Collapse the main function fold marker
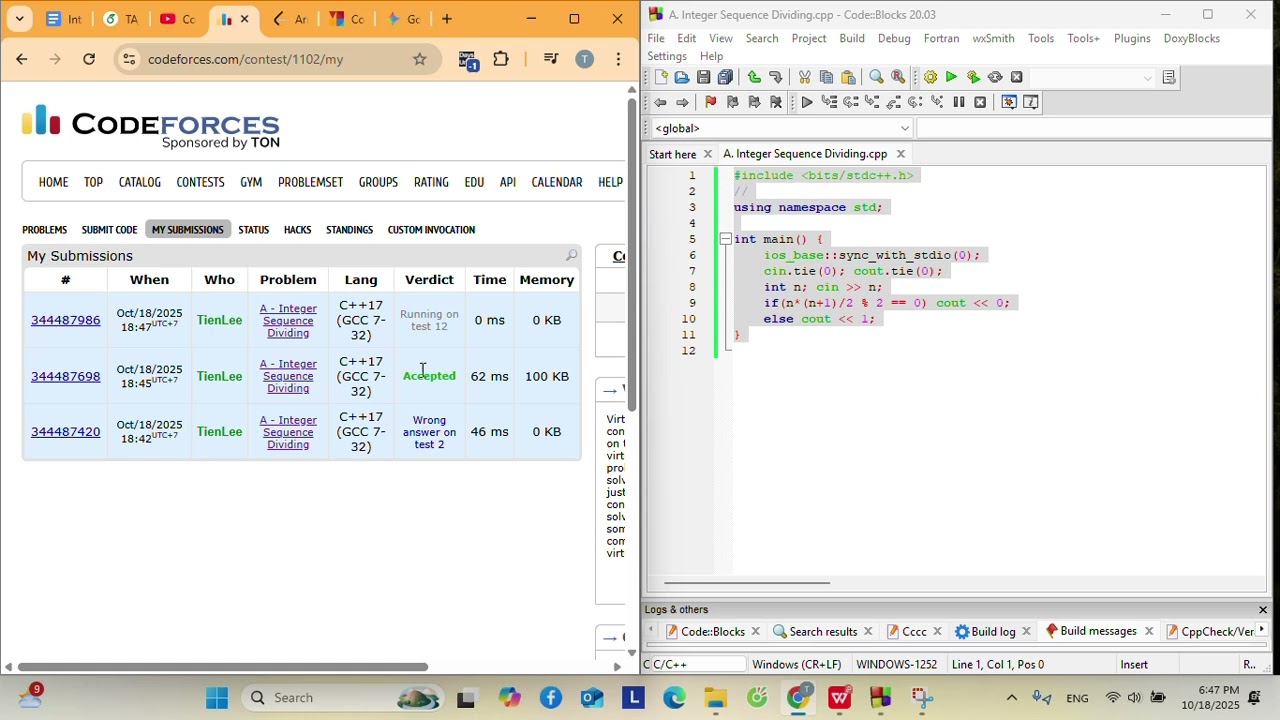Screen dimensions: 1280x720 pos(725,239)
